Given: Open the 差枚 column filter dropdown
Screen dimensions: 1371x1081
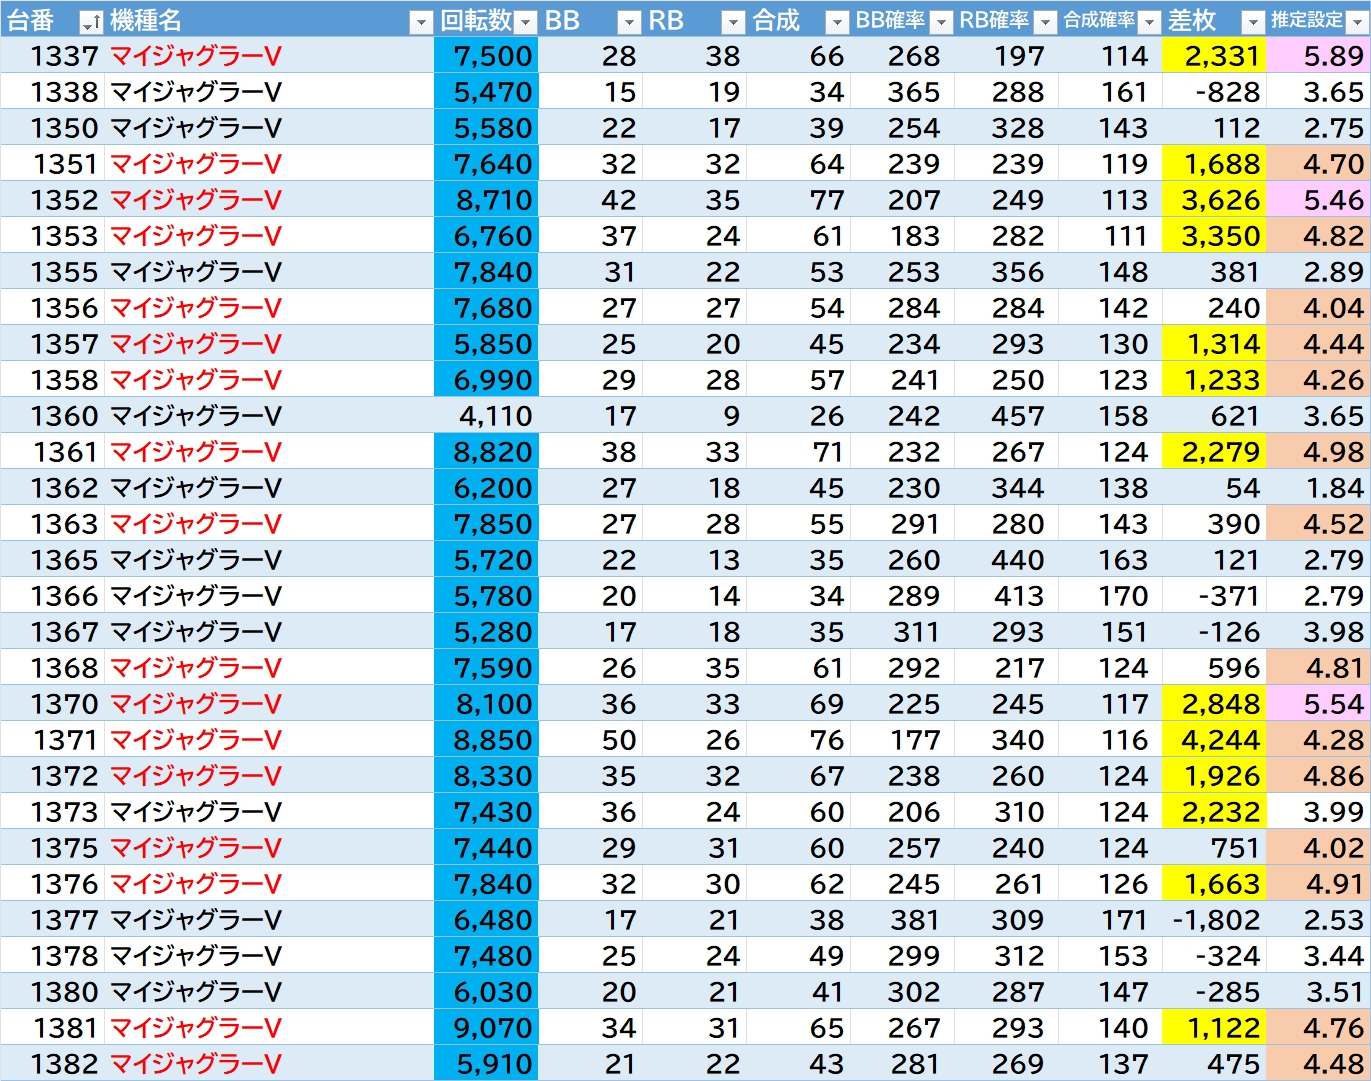Looking at the screenshot, I should [1253, 22].
